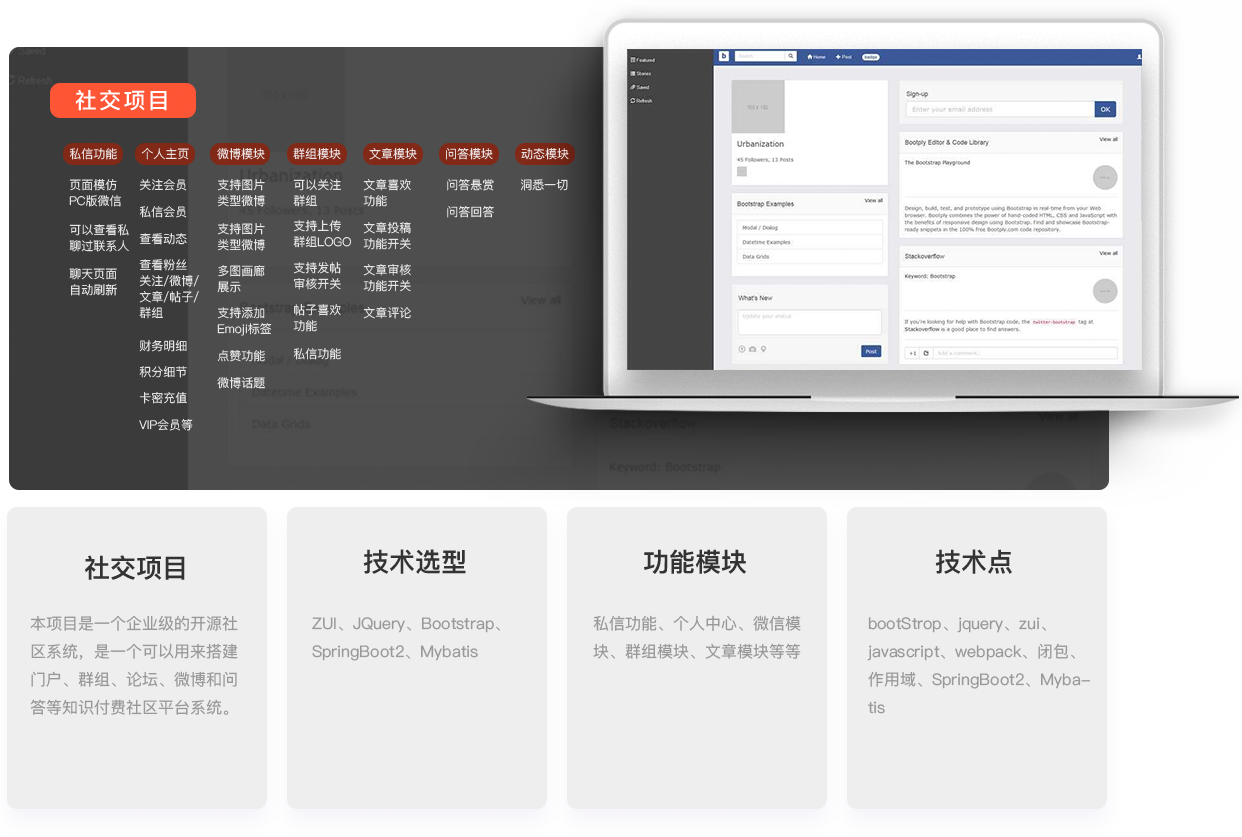Click the small gray square under followers
This screenshot has width=1242, height=837.
[742, 171]
